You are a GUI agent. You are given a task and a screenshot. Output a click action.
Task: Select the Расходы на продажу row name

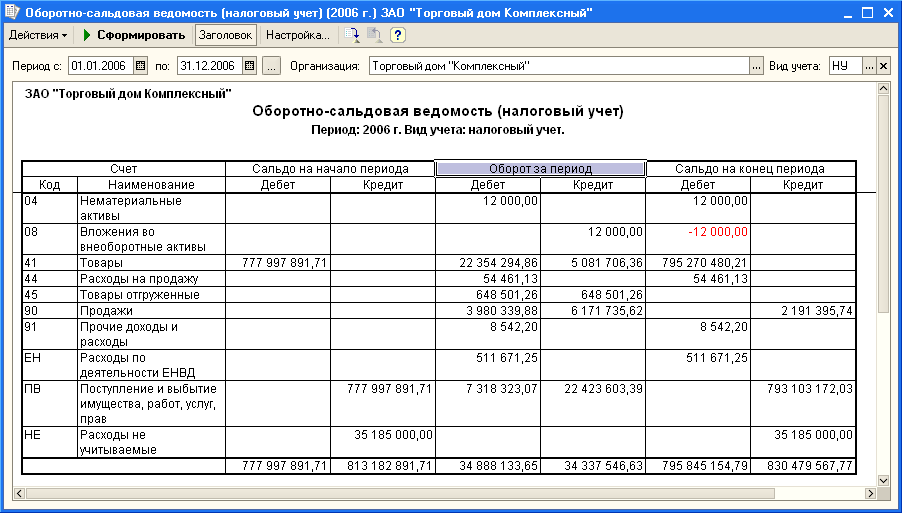(151, 279)
